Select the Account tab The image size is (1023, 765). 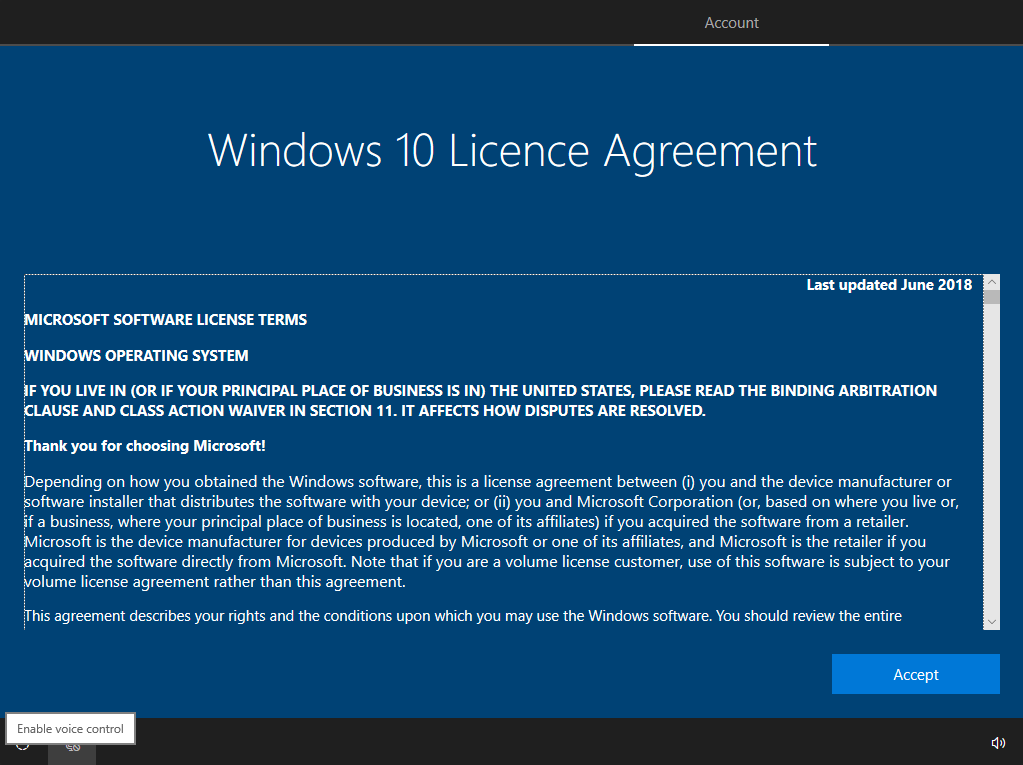click(731, 23)
